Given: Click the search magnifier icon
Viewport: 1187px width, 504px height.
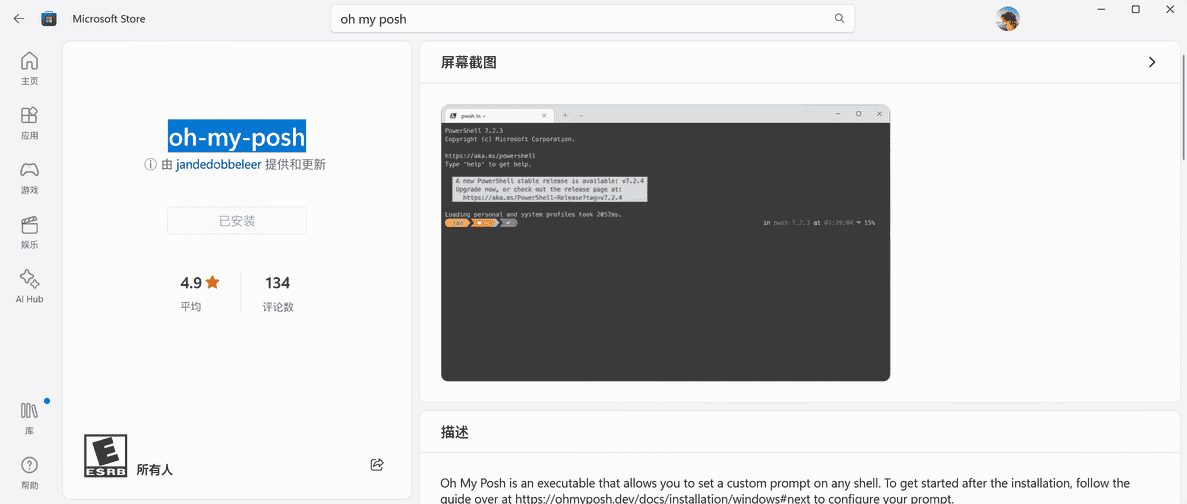Looking at the screenshot, I should 839,19.
